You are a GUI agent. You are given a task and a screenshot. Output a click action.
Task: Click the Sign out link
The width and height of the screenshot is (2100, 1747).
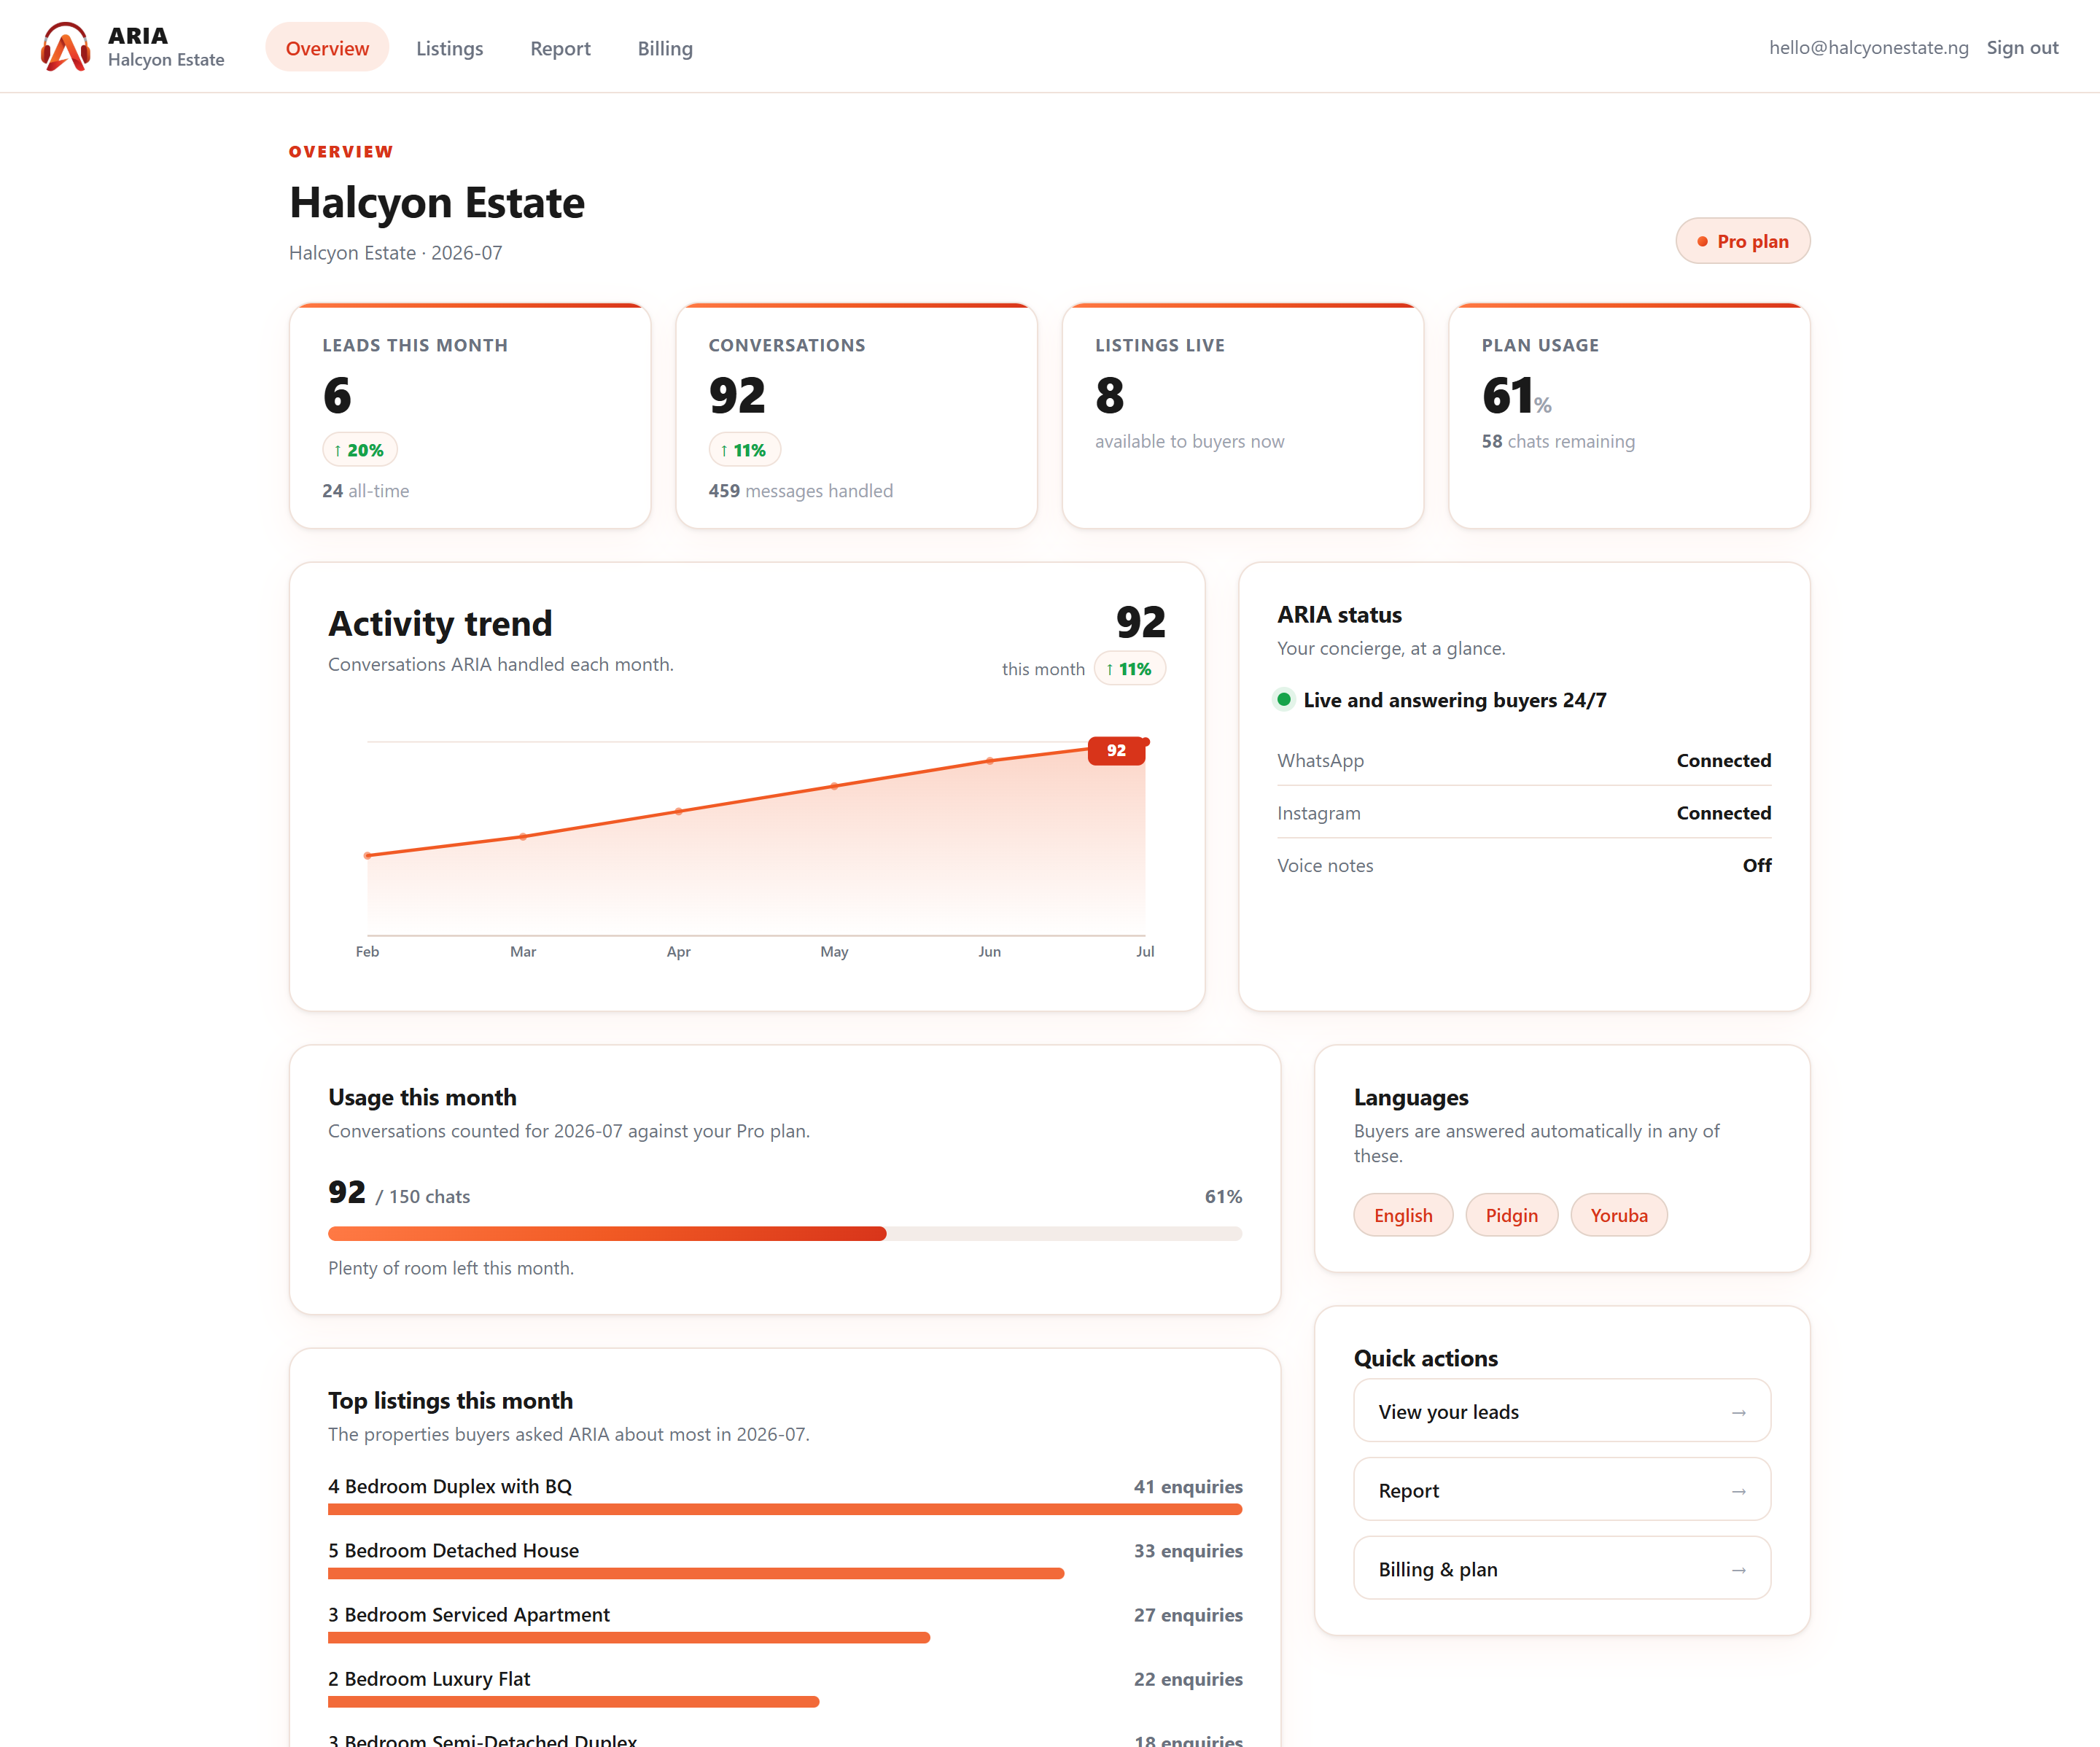pyautogui.click(x=2022, y=47)
